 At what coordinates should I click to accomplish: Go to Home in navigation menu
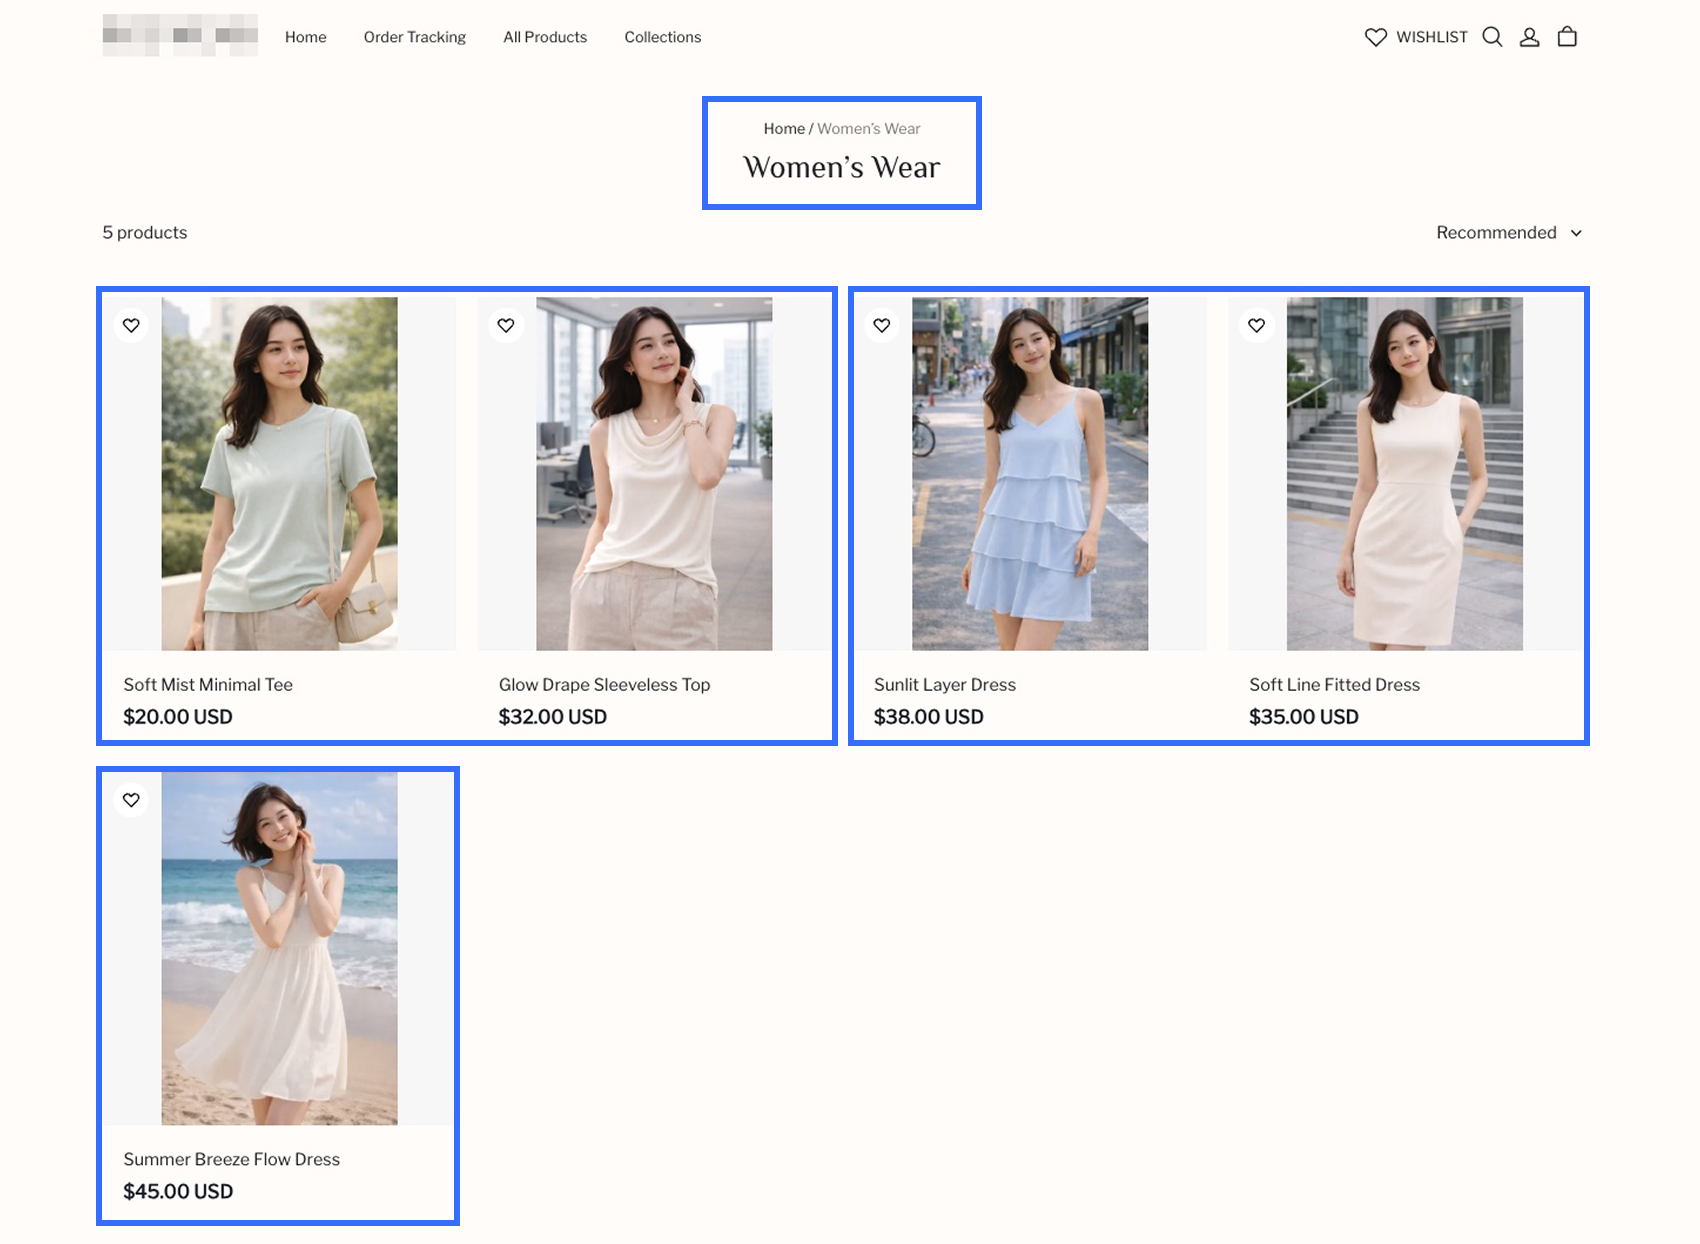305,37
